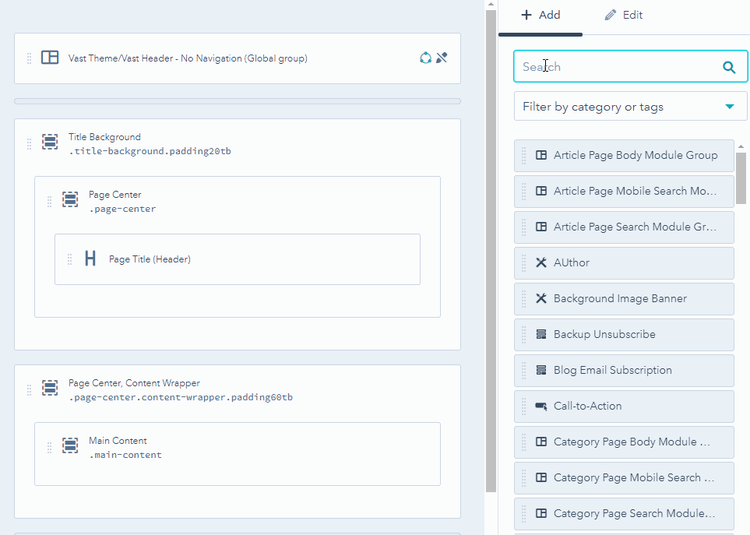This screenshot has width=750, height=535.
Task: Select the Add tab
Action: [x=540, y=15]
